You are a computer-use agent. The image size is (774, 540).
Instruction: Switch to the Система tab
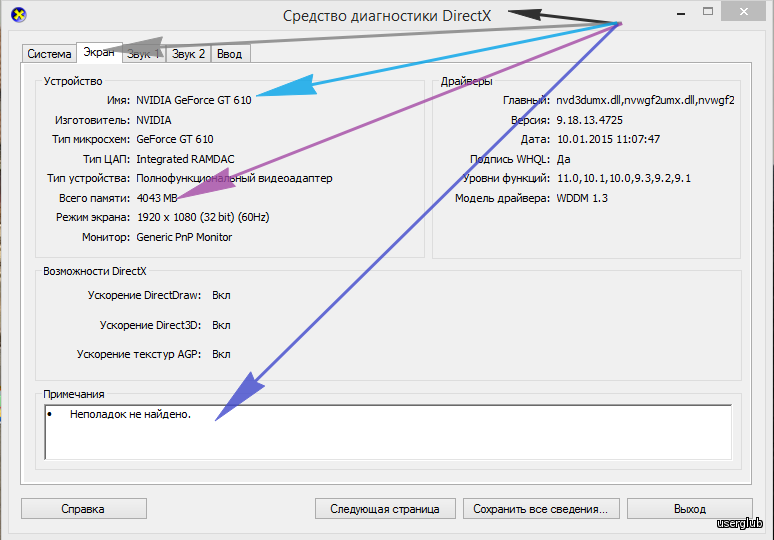click(49, 54)
